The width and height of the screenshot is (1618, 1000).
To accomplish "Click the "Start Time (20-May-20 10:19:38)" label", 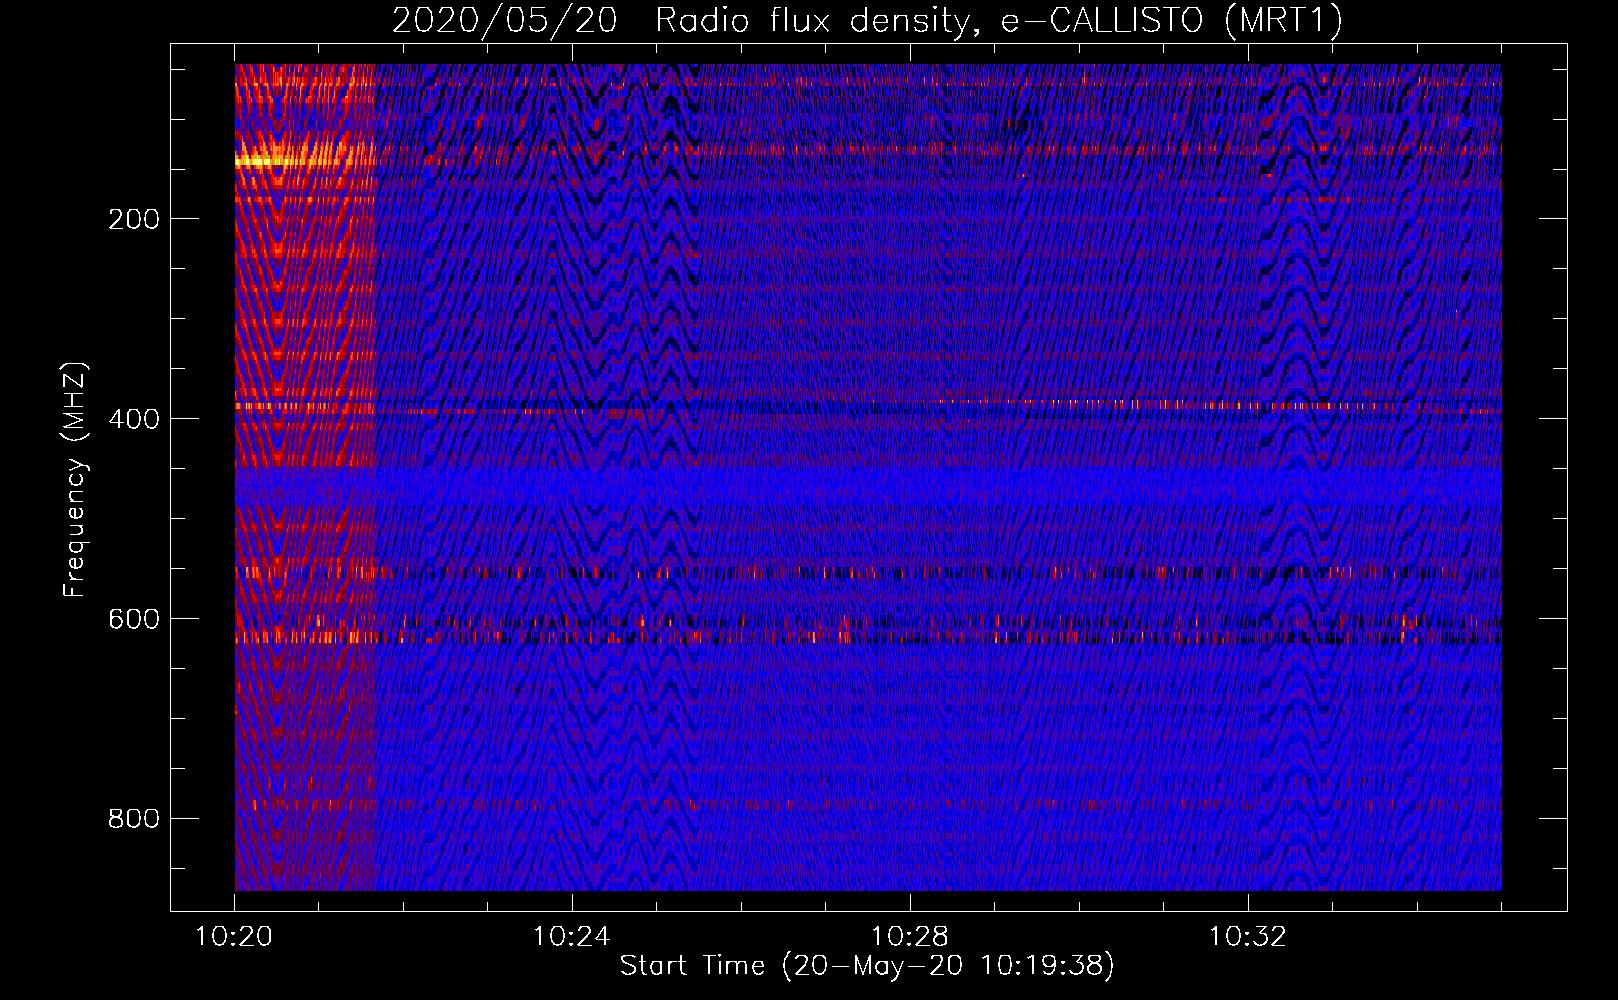I will coord(867,966).
